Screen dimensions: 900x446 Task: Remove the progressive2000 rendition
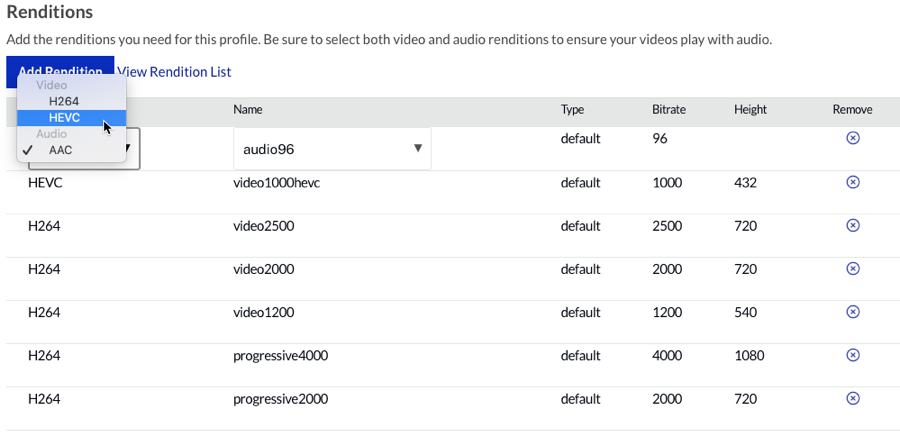click(852, 398)
